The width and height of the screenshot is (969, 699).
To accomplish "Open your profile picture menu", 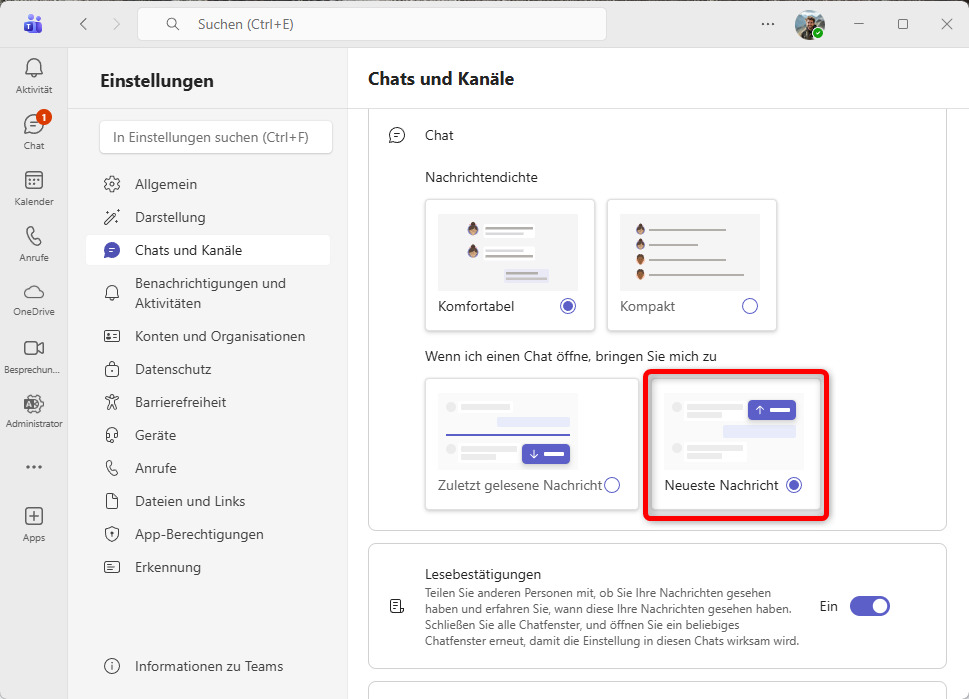I will [809, 24].
